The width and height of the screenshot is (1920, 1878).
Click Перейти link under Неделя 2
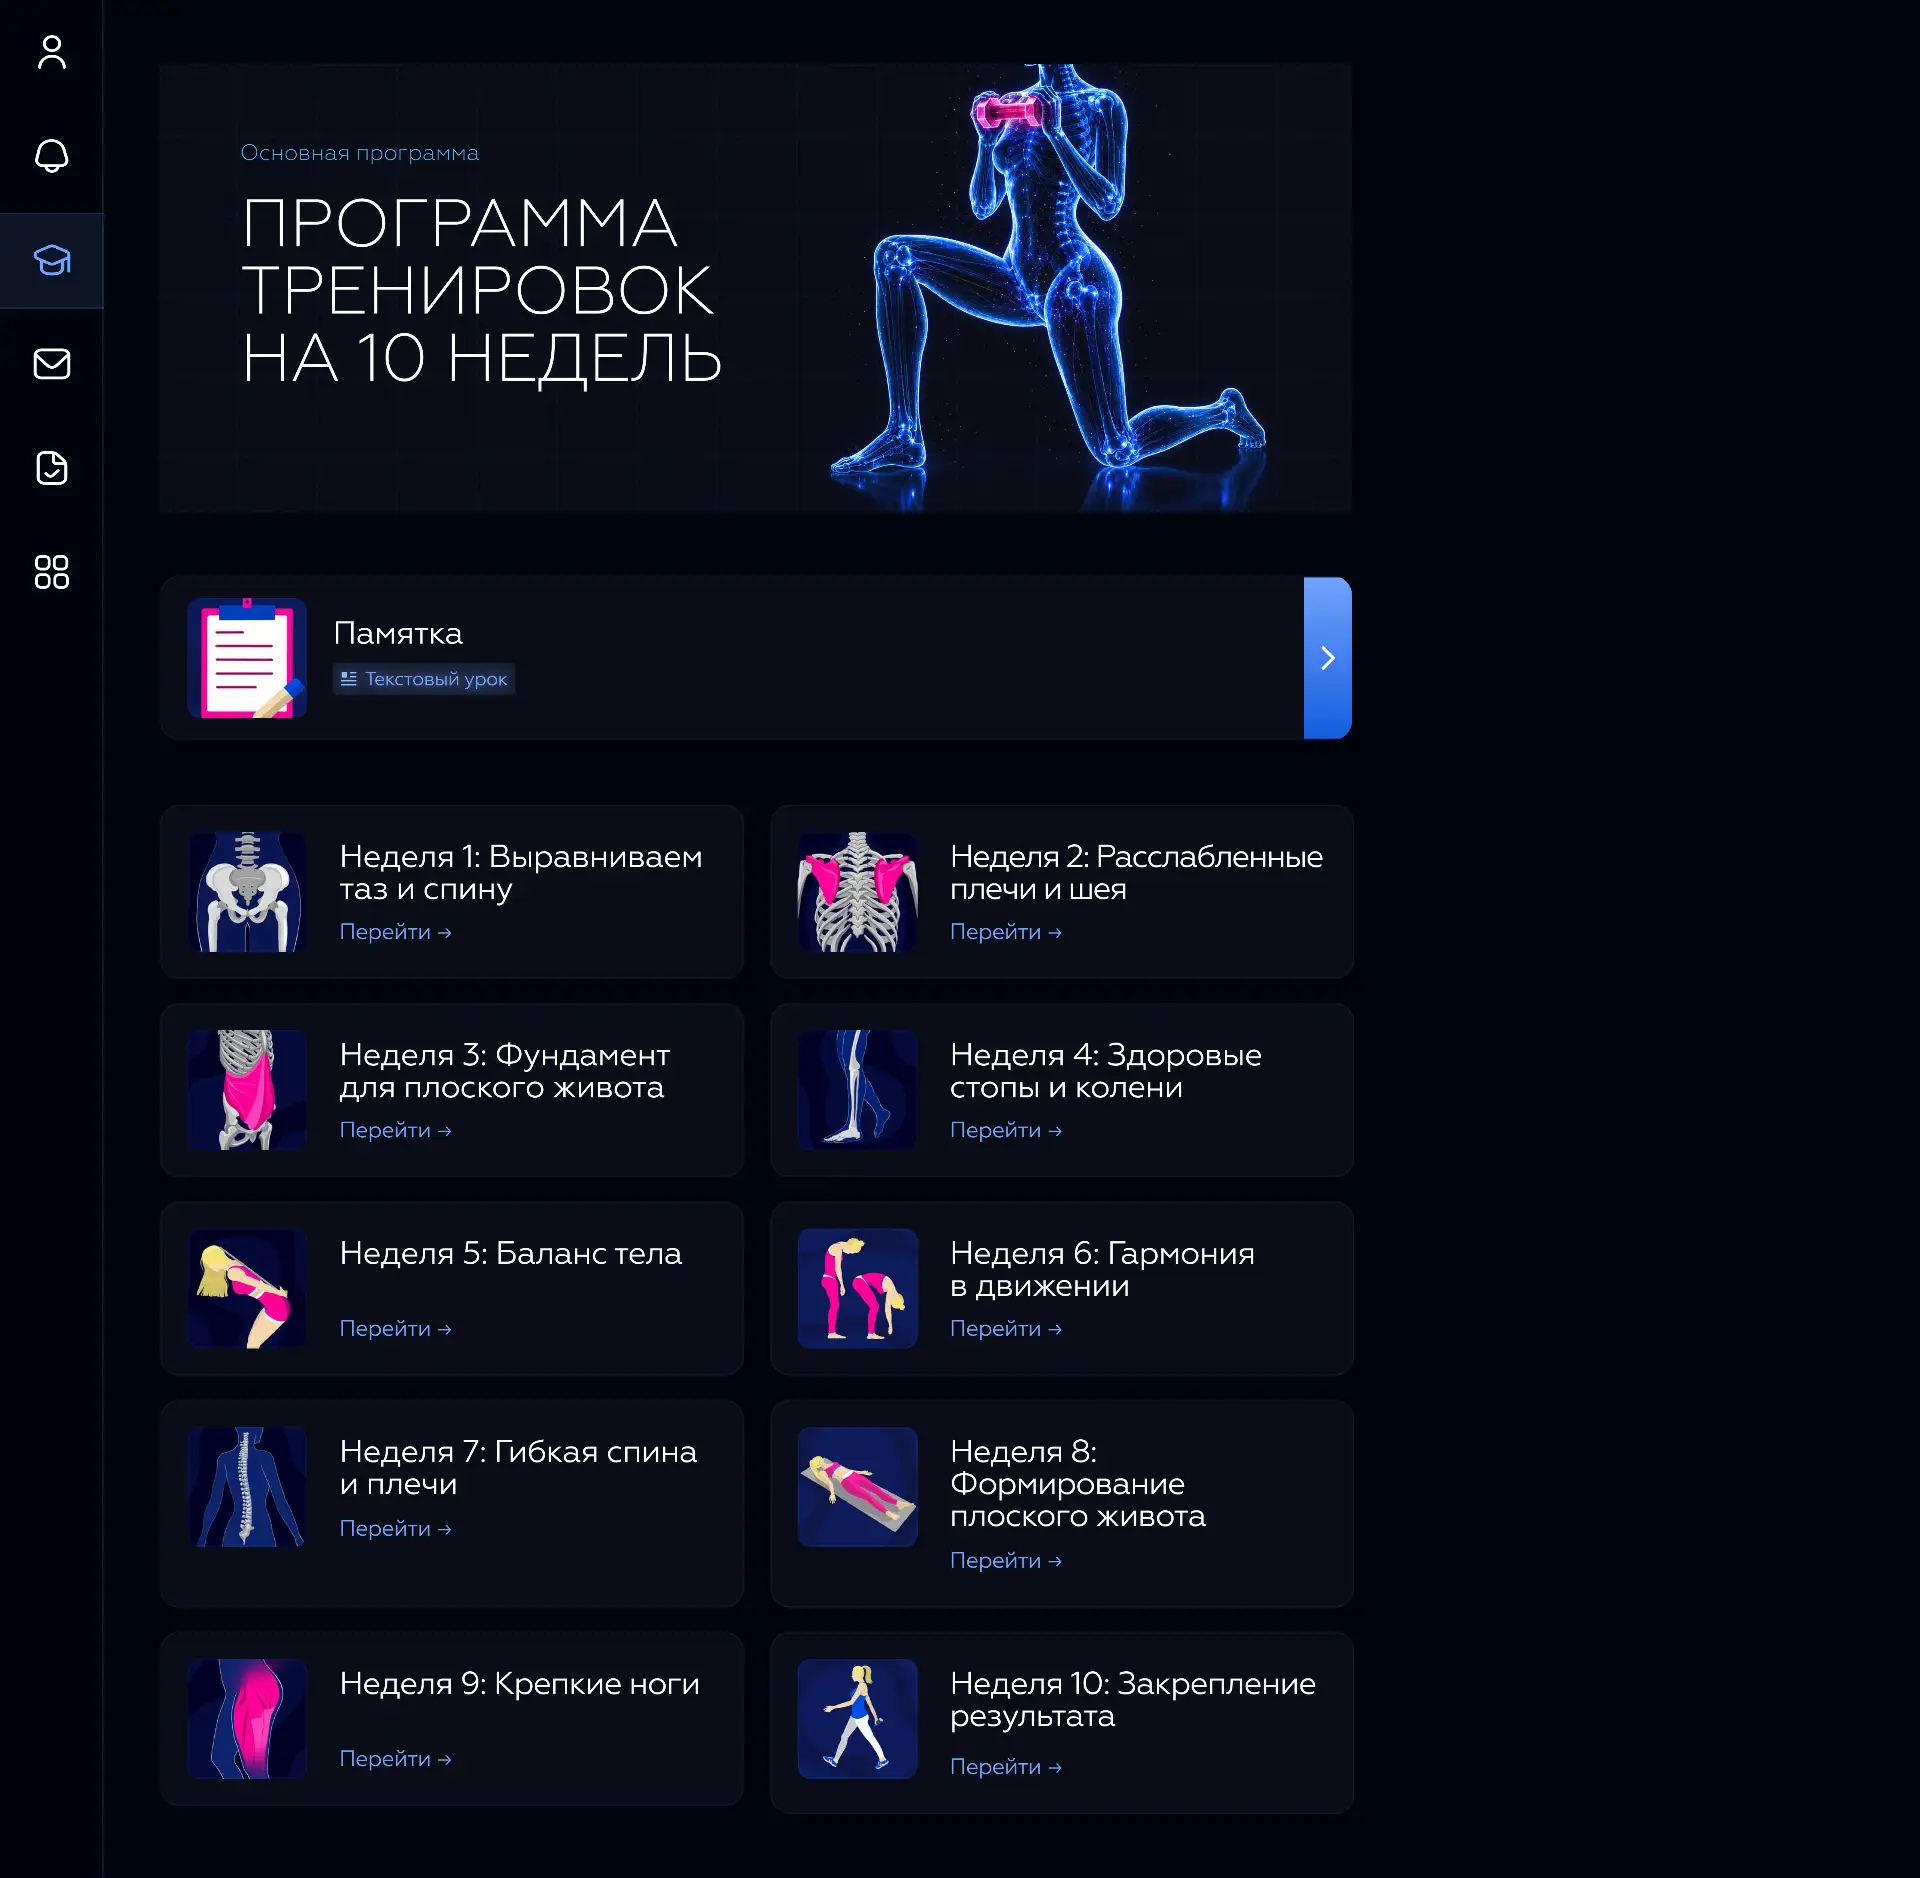pos(1006,932)
